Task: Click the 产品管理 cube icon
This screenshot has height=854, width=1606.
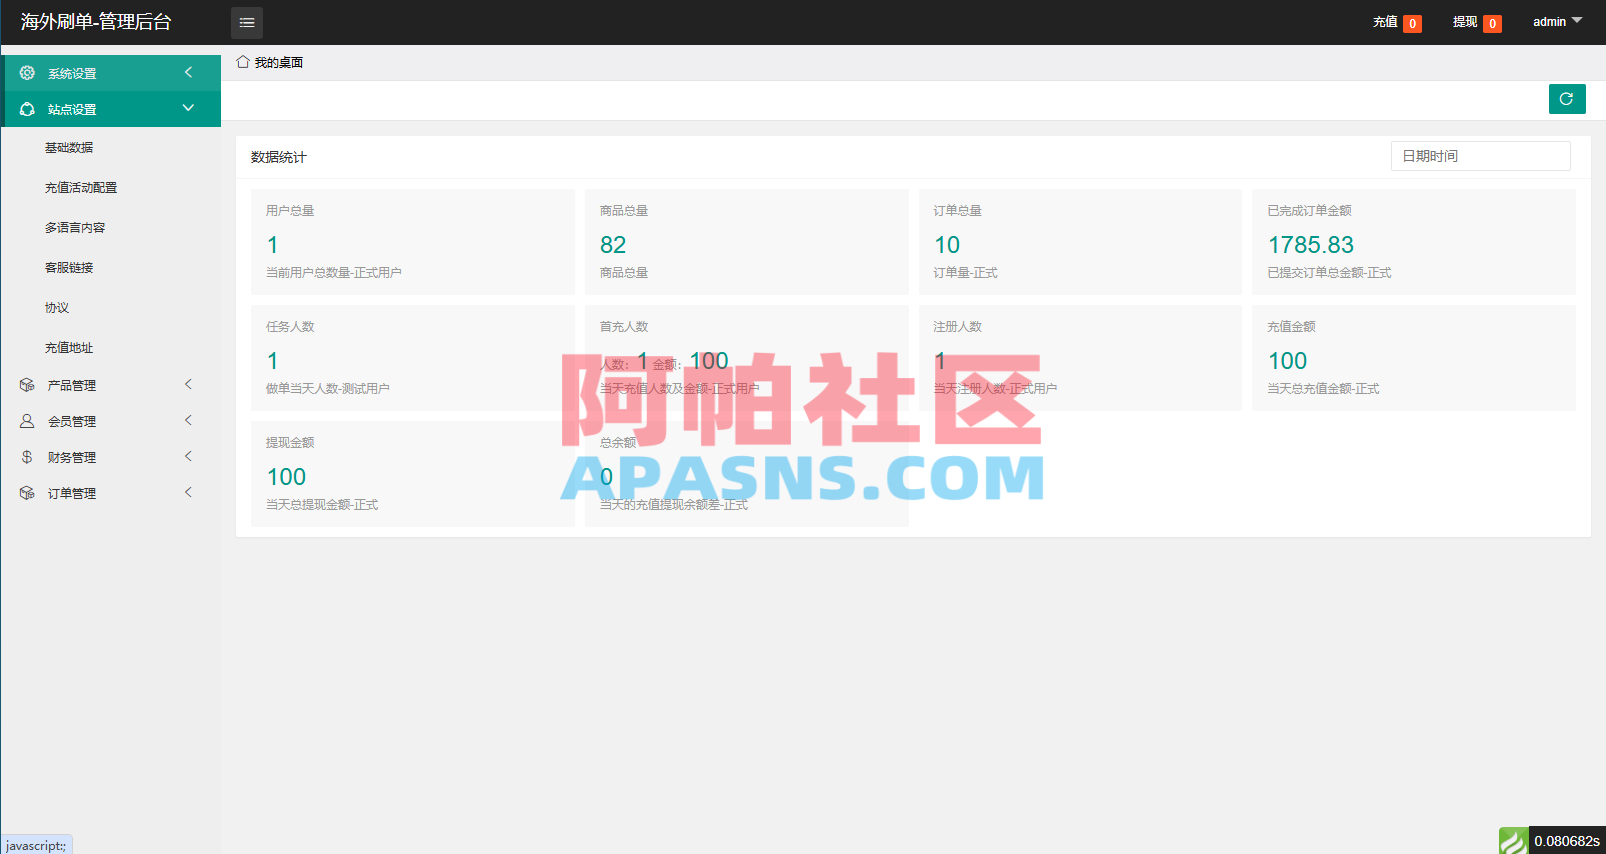Action: (27, 385)
